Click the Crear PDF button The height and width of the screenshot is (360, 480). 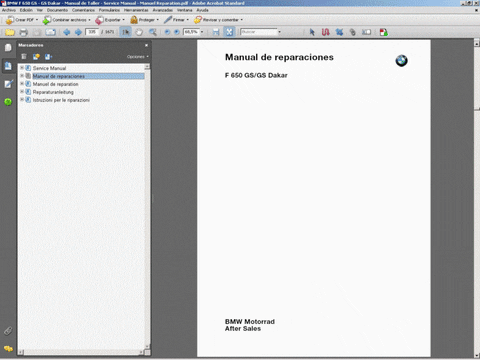click(22, 20)
